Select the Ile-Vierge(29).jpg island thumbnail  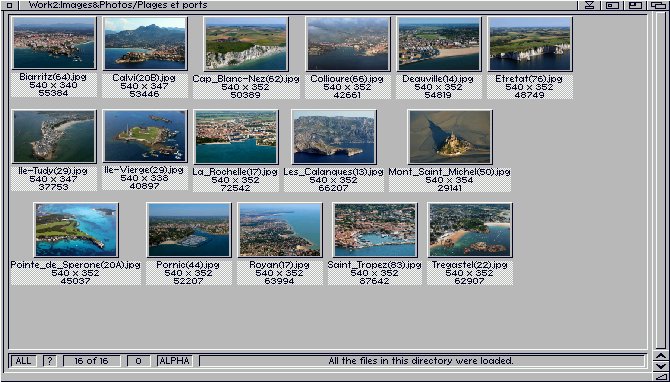(145, 136)
